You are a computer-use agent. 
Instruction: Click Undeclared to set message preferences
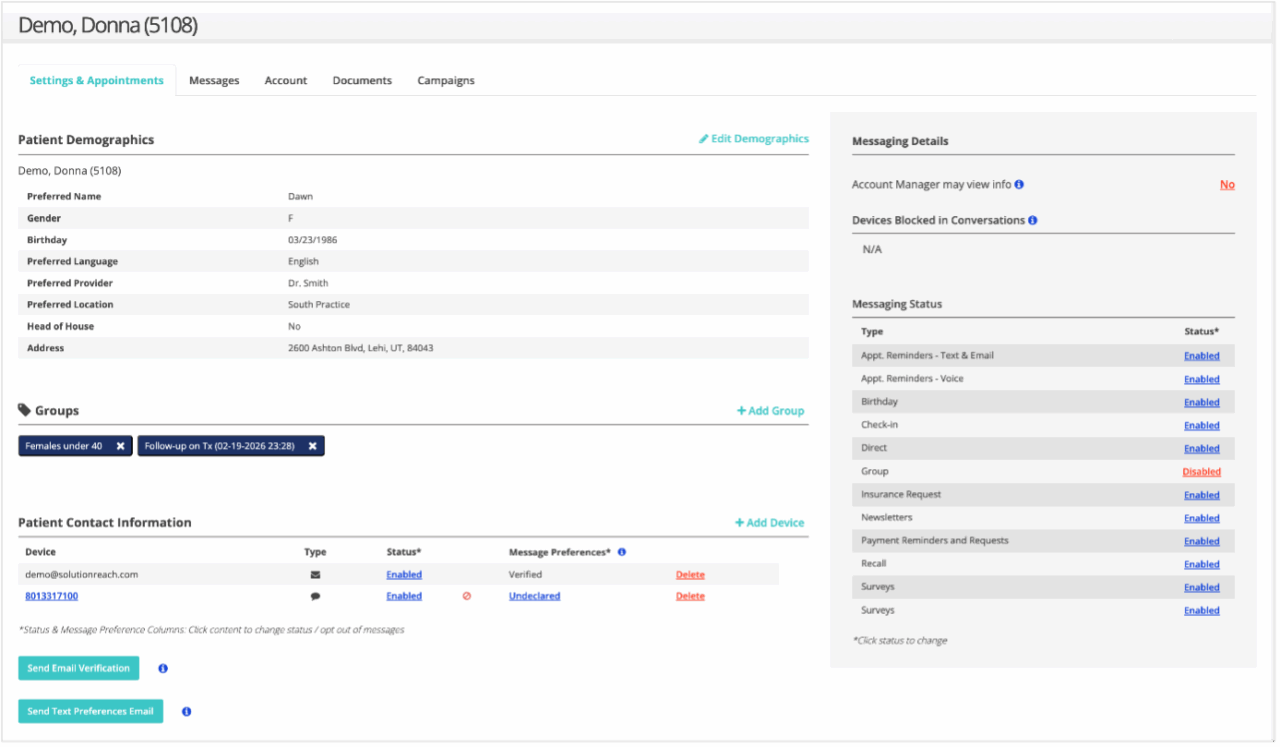[x=534, y=595]
